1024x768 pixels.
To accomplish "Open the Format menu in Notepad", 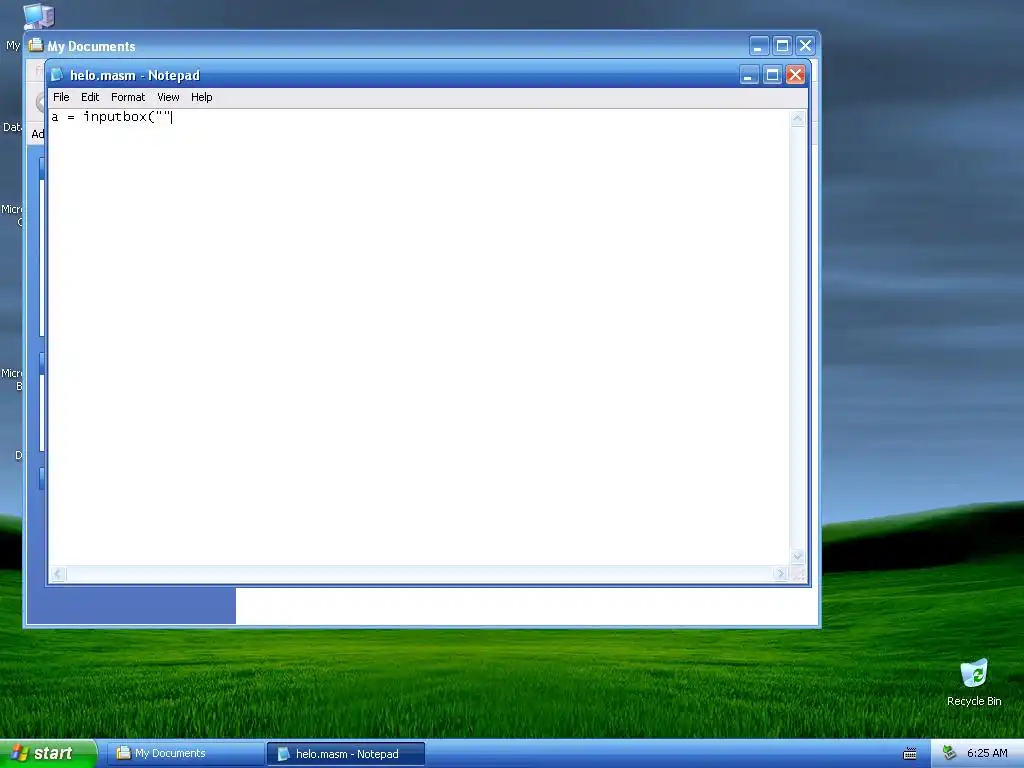I will [128, 97].
